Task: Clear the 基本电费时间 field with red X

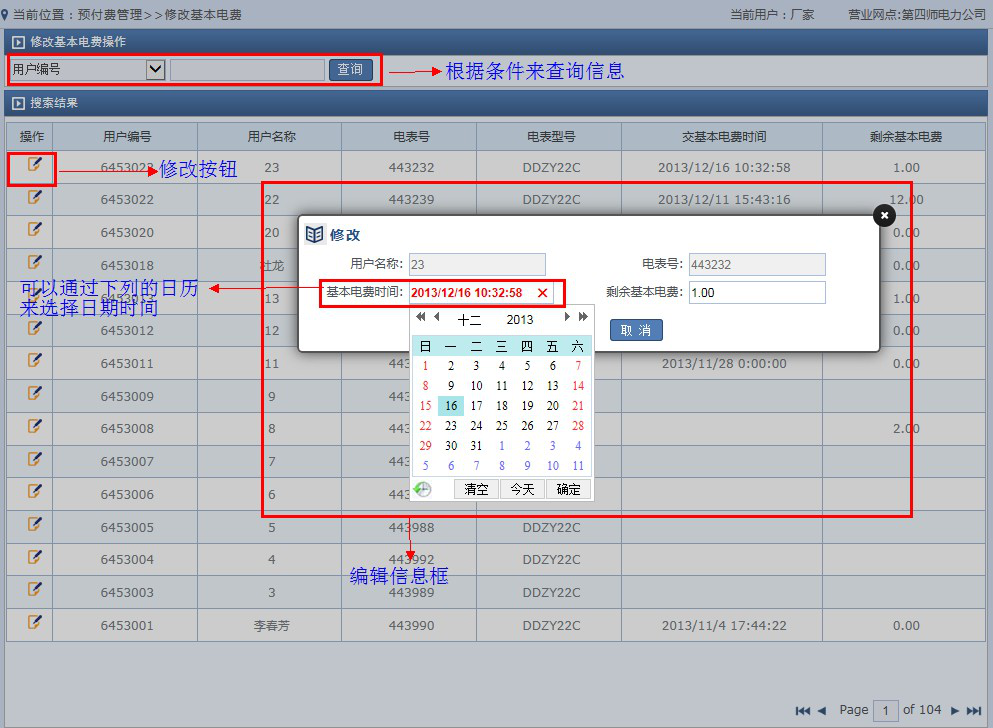Action: [x=542, y=293]
